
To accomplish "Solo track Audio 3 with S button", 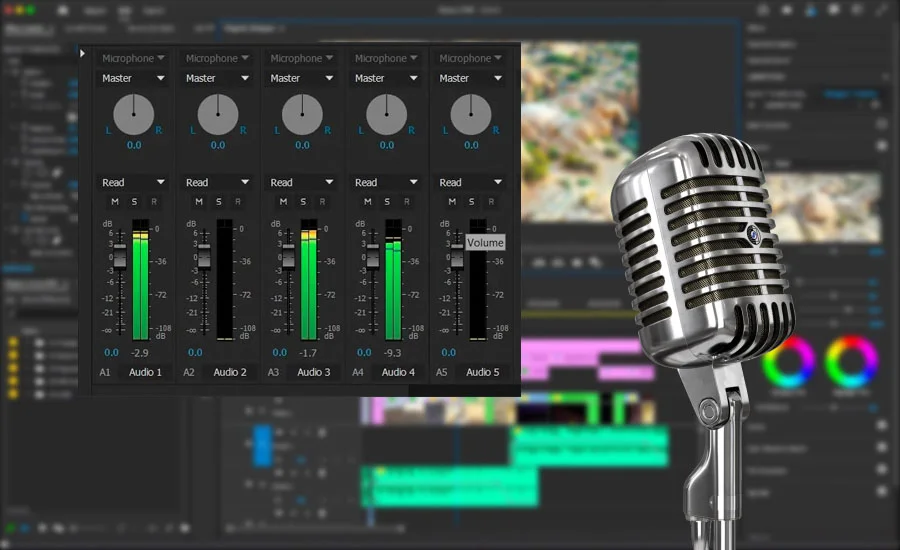I will 303,202.
